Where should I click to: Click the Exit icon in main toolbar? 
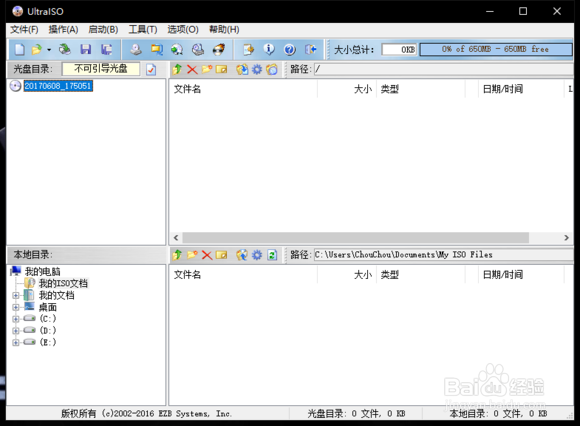click(x=310, y=49)
